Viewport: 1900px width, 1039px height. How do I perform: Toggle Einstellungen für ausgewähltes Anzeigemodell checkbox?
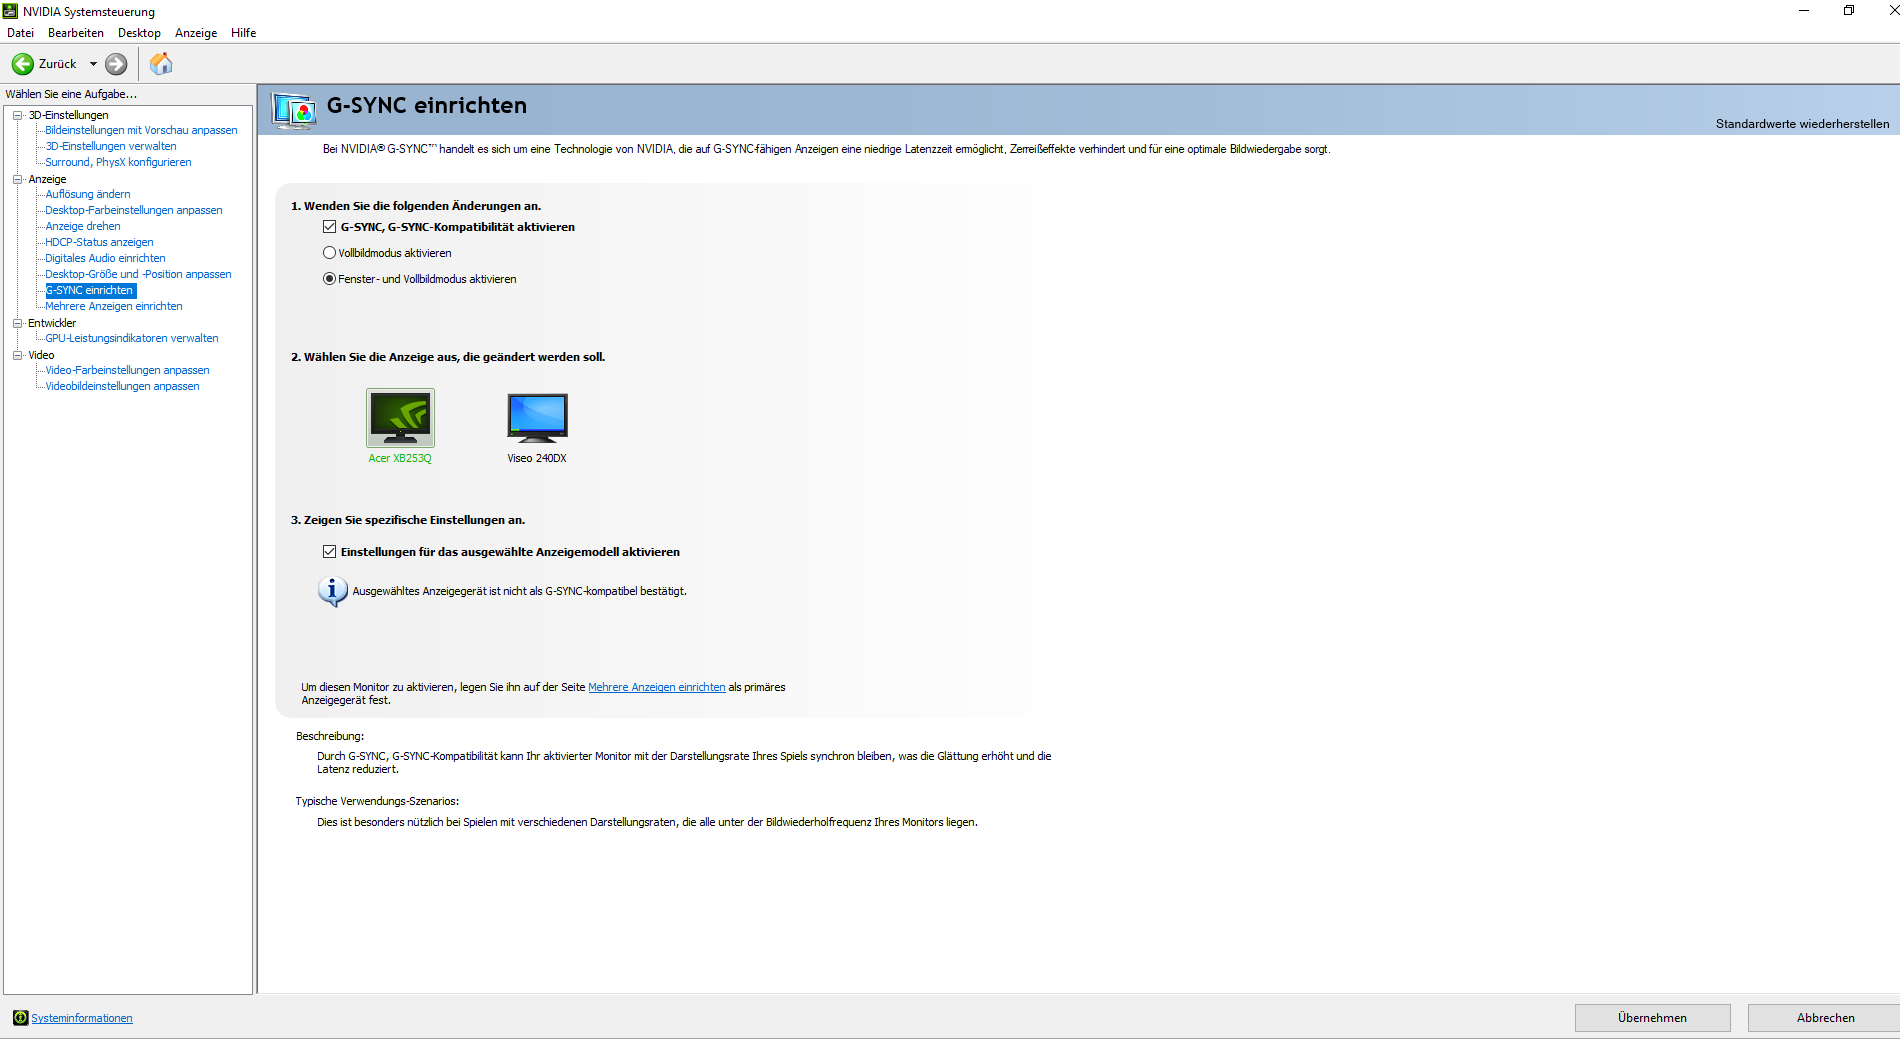tap(329, 552)
